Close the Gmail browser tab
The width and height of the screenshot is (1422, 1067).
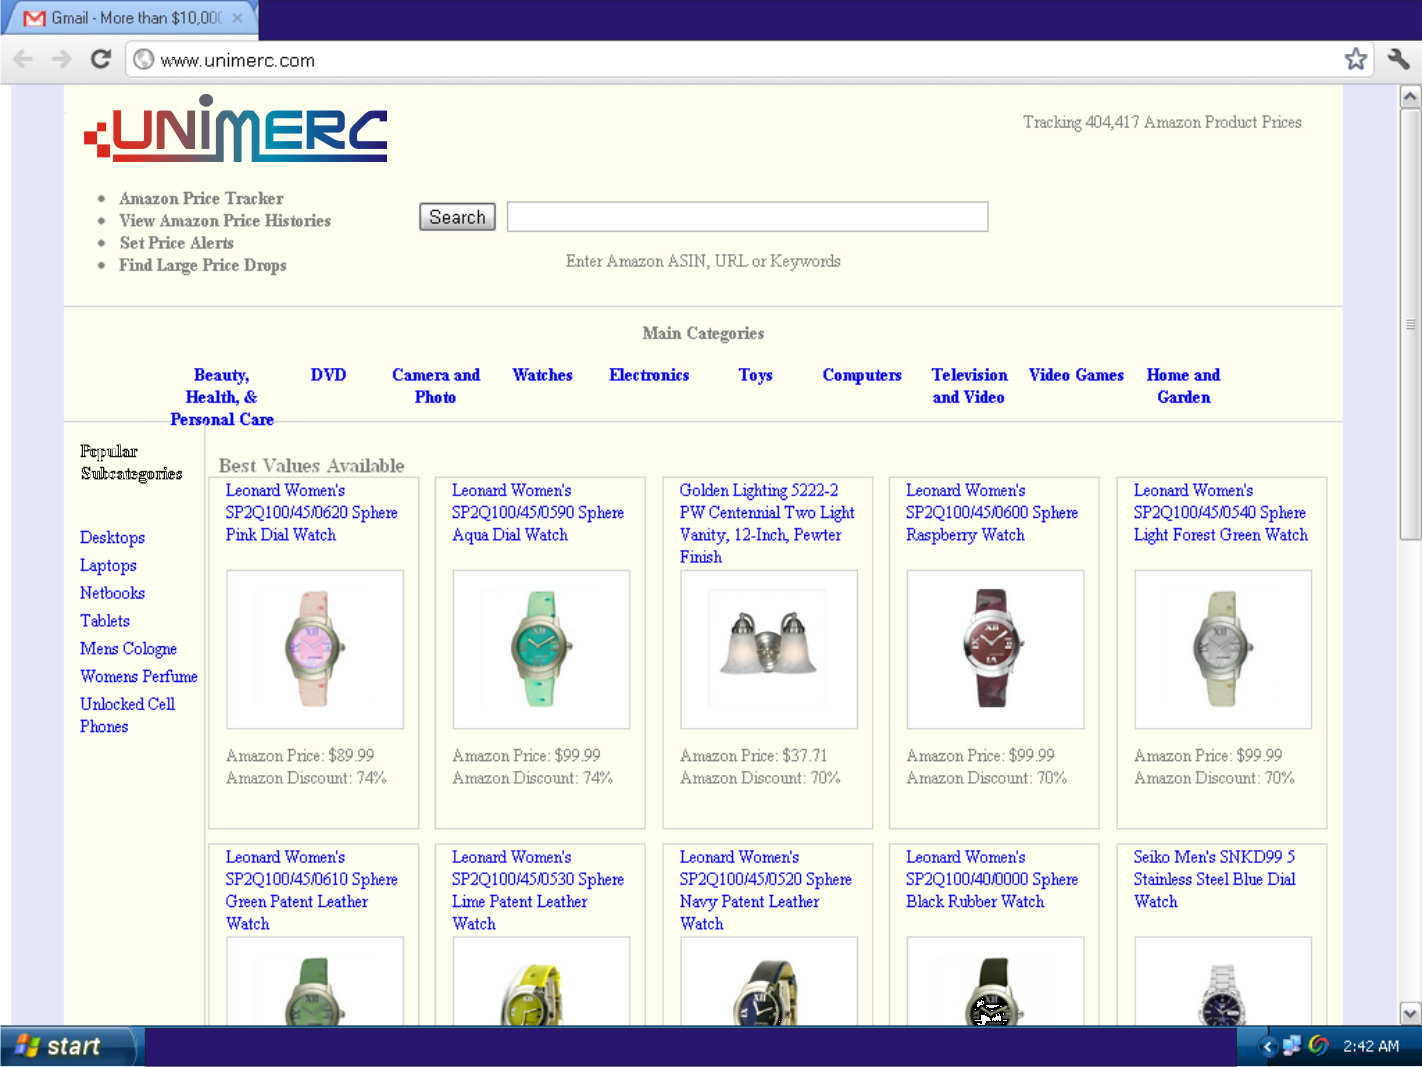pos(237,18)
